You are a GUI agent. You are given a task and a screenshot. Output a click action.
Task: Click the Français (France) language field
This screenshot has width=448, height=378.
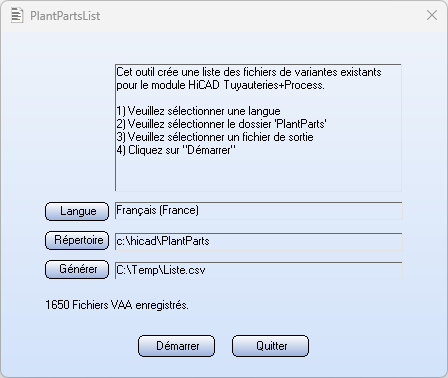coord(259,211)
